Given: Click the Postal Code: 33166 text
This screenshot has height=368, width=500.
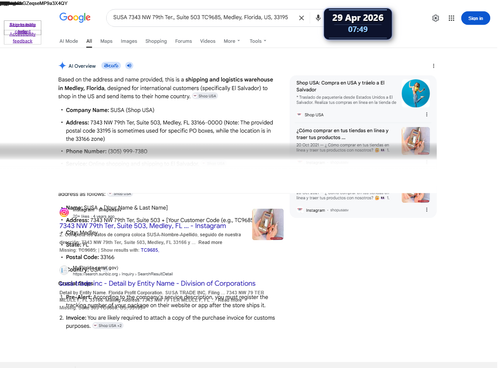Looking at the screenshot, I should (90, 257).
